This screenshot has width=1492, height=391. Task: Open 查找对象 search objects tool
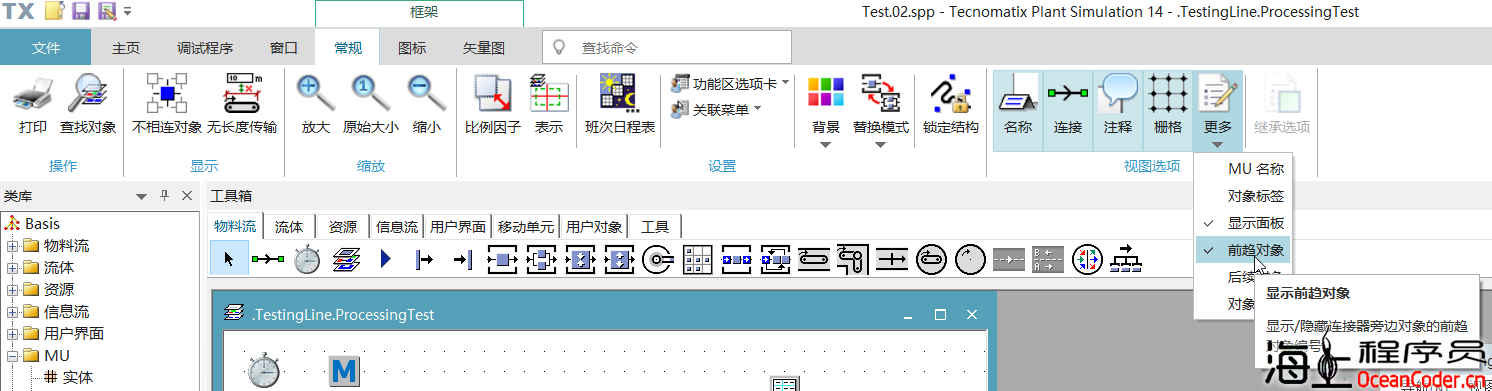(x=88, y=95)
